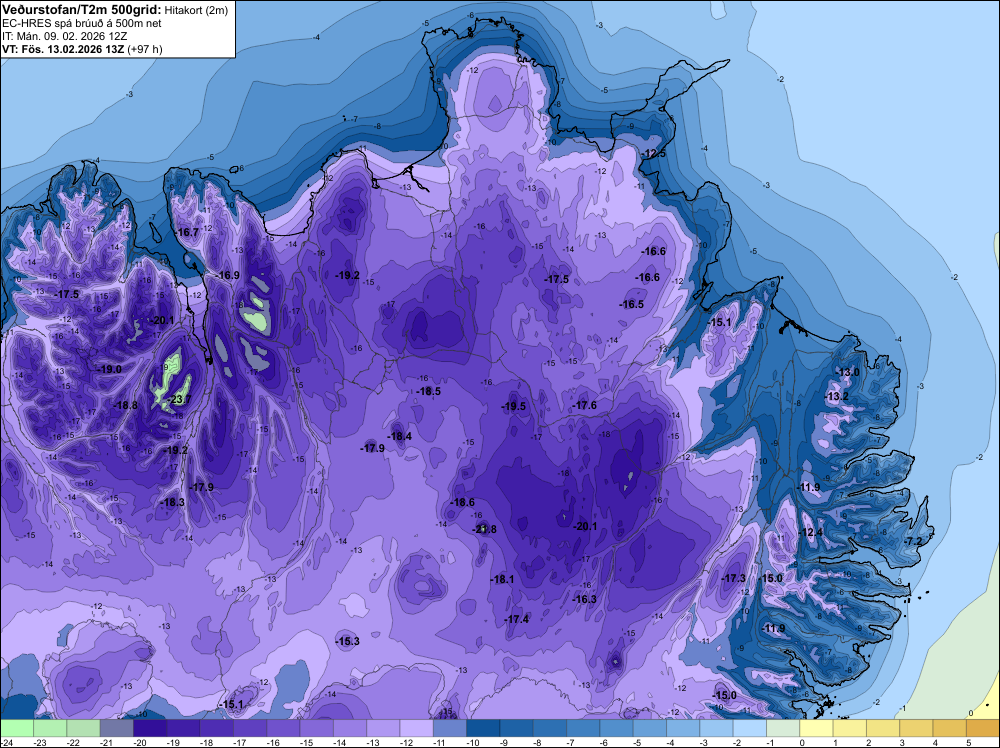This screenshot has height=748, width=1000.
Task: Click the -18.1 temperature reading
Action: point(502,580)
